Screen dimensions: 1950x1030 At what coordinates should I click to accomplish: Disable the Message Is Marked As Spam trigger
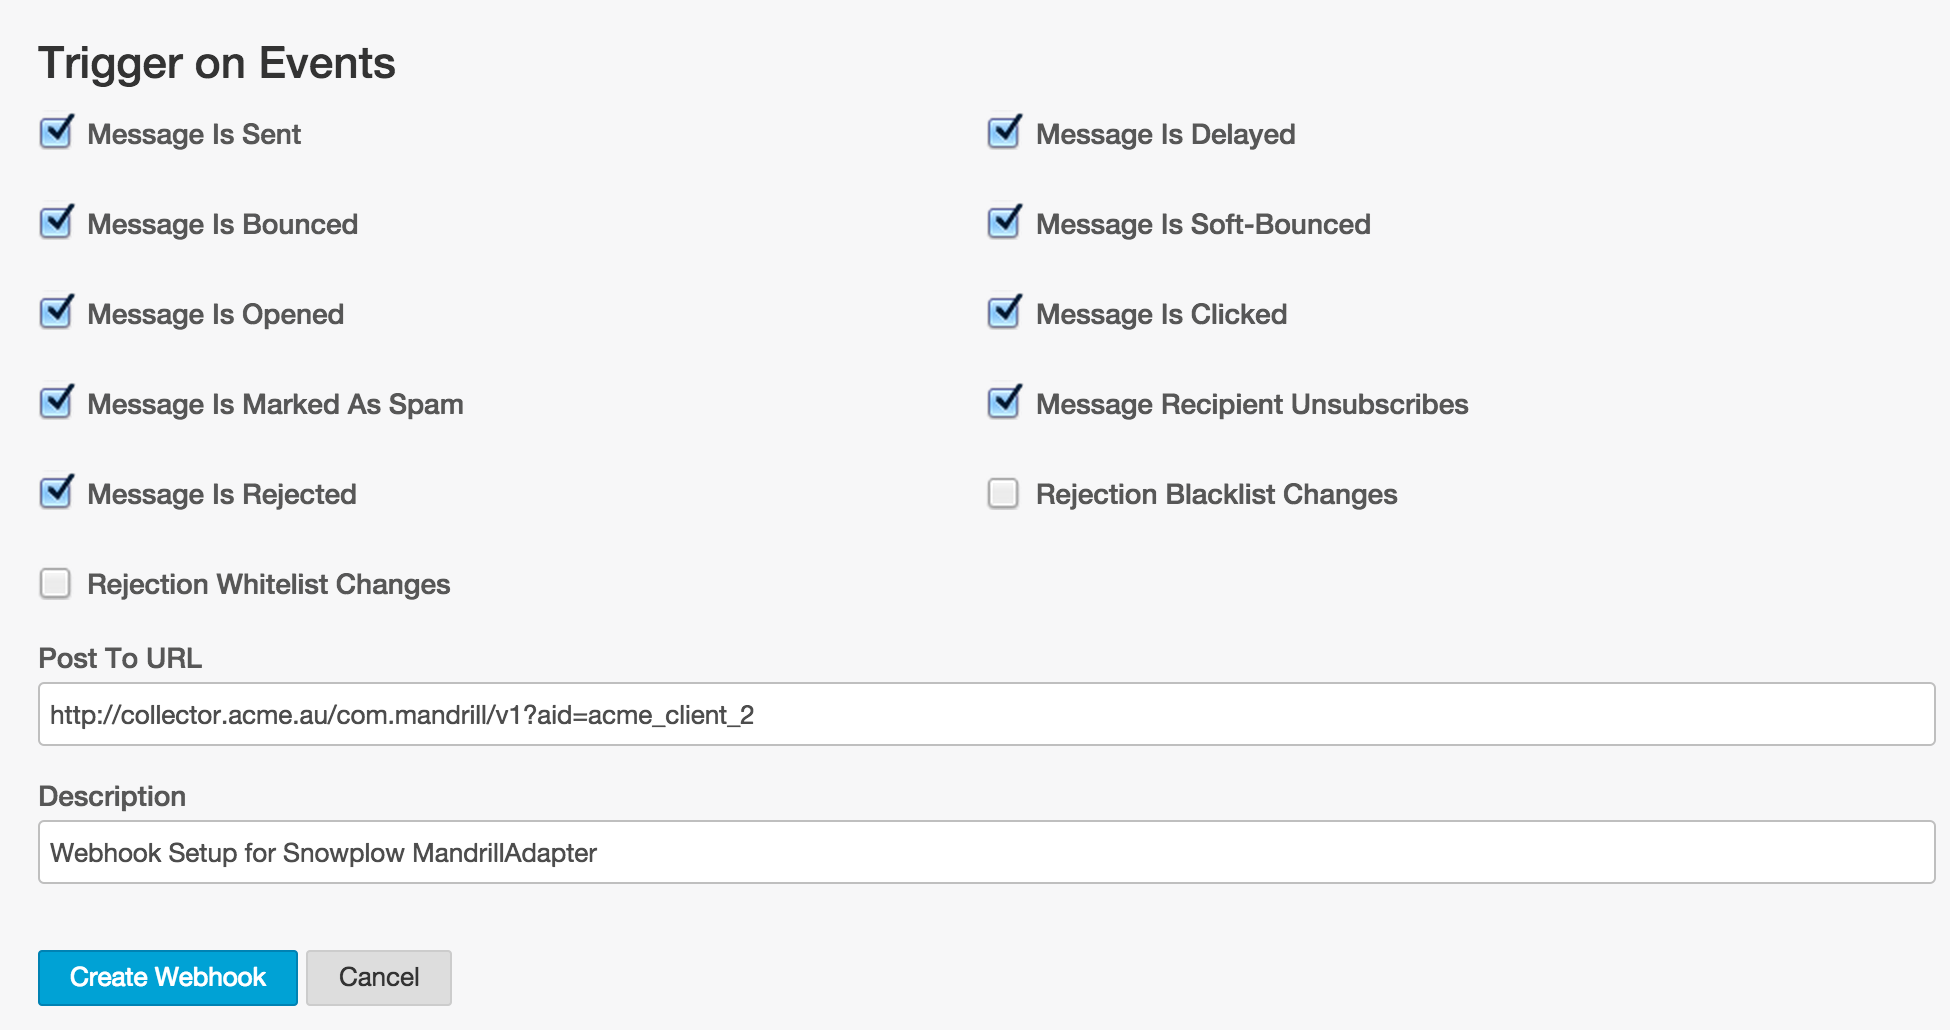tap(56, 403)
